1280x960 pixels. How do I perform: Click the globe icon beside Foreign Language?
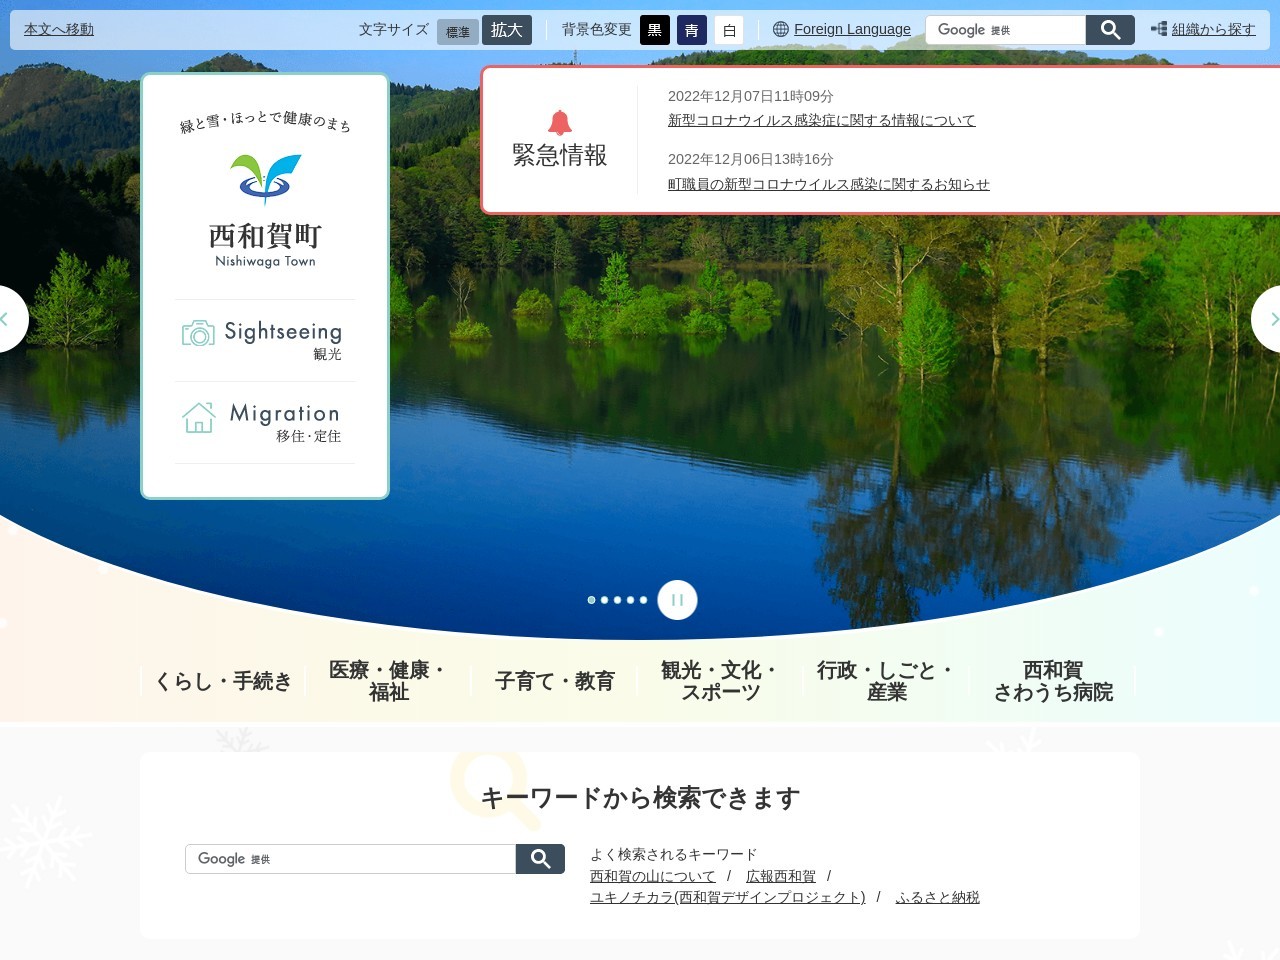(781, 30)
